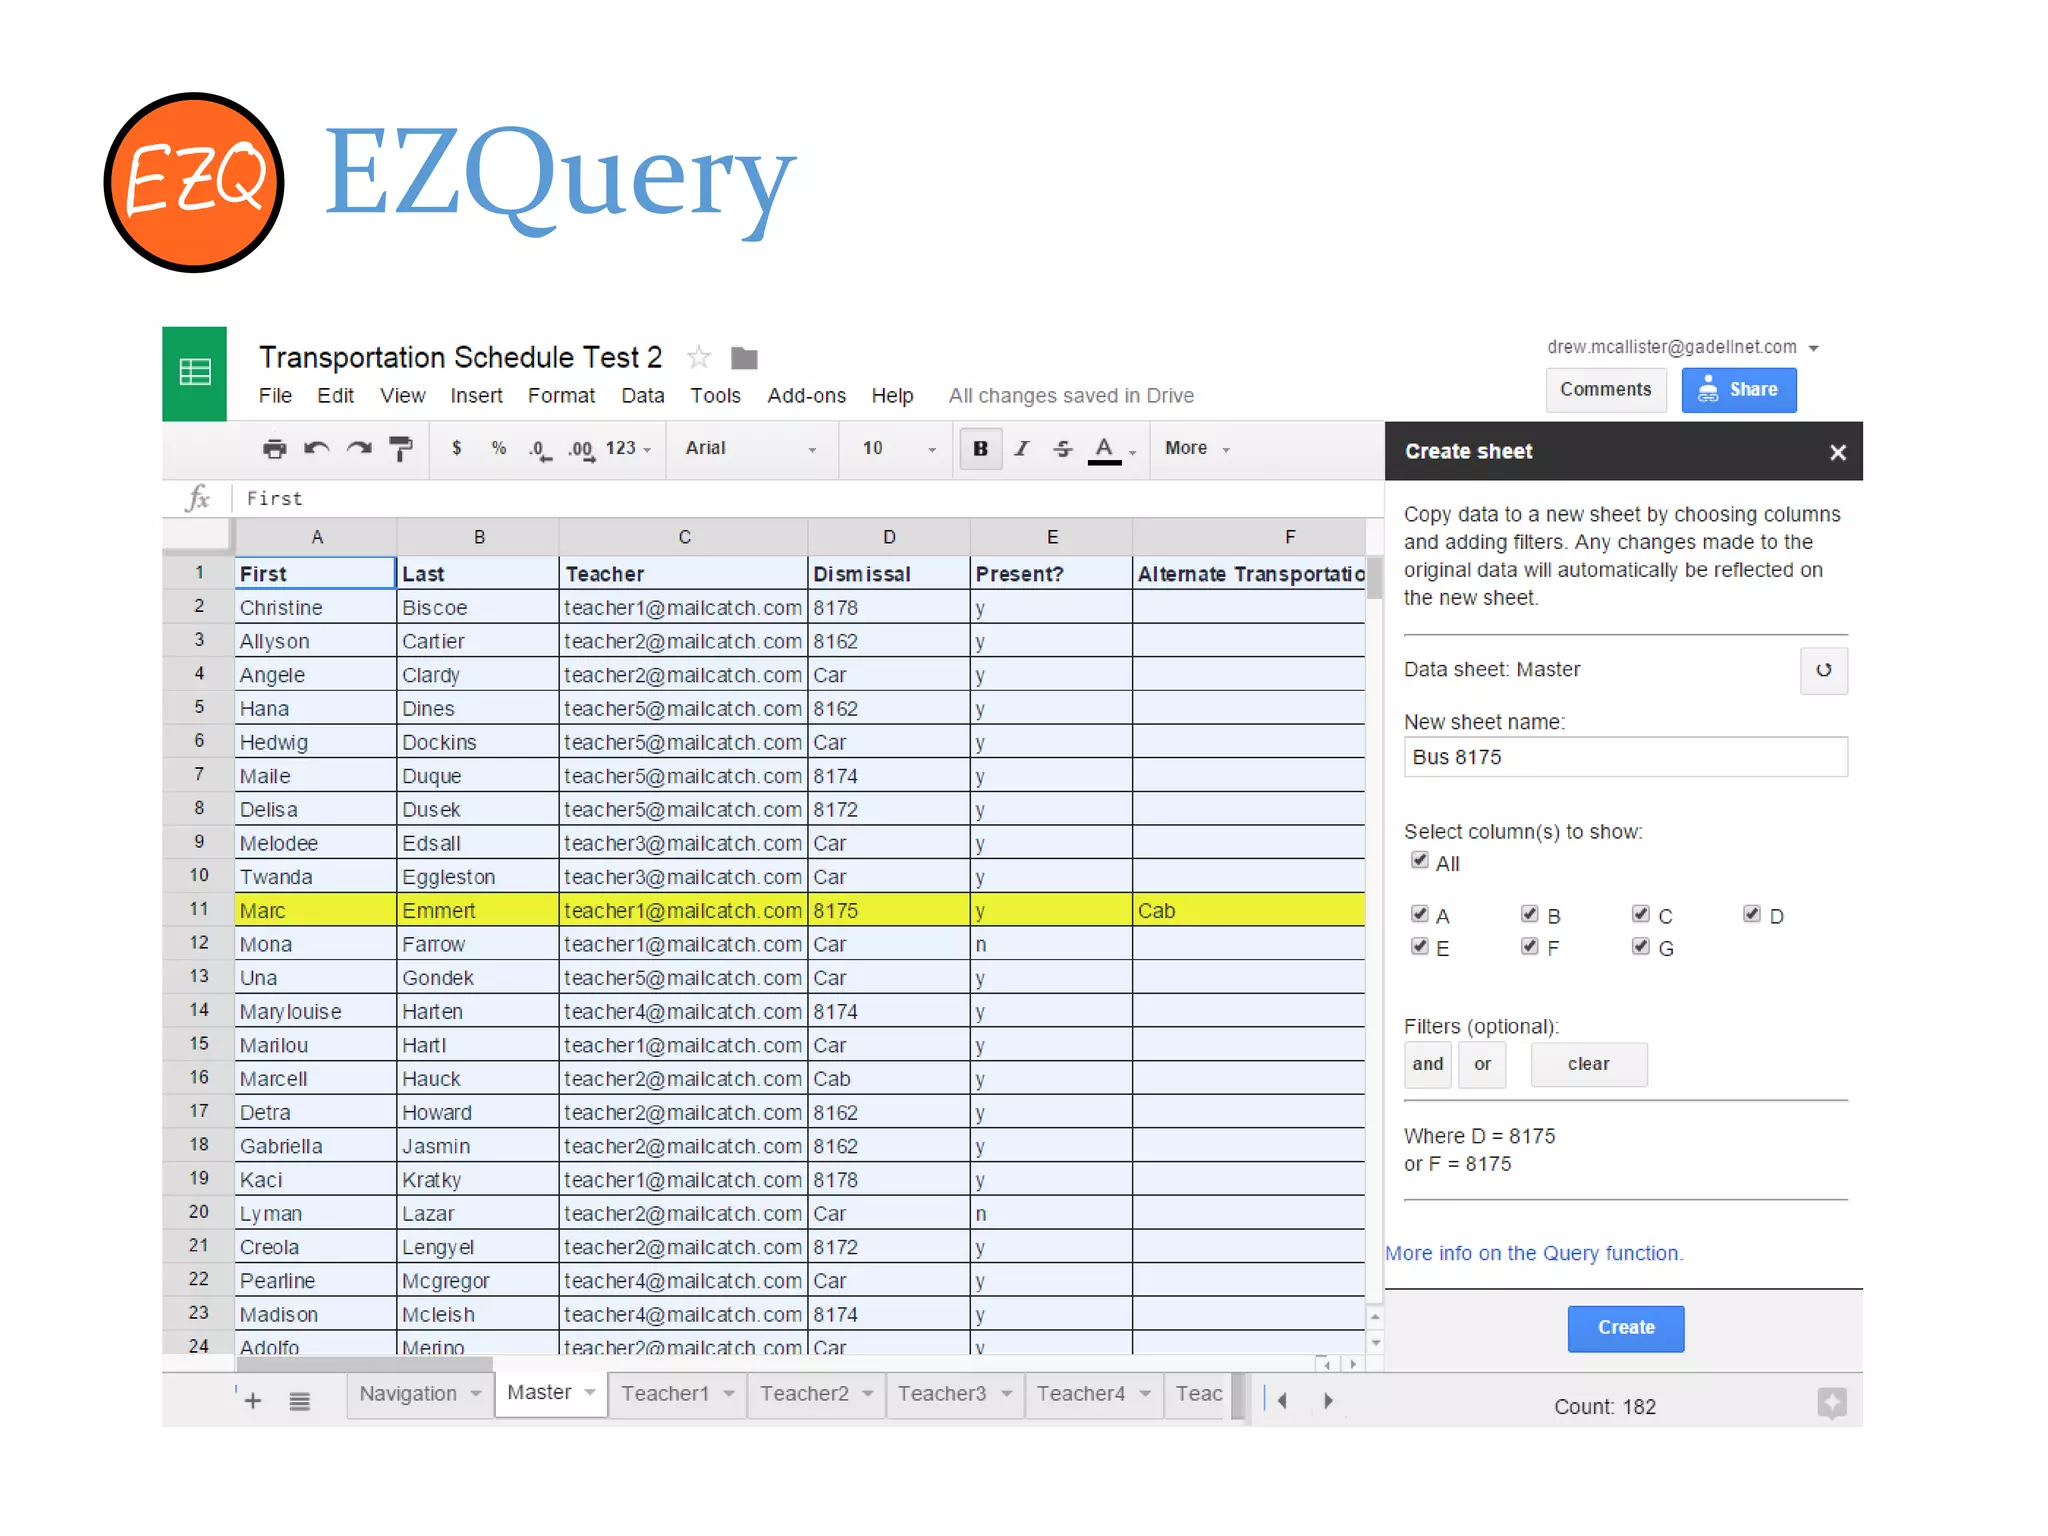Viewport: 2048px width, 1536px height.
Task: Open the Add-ons menu
Action: coord(806,396)
